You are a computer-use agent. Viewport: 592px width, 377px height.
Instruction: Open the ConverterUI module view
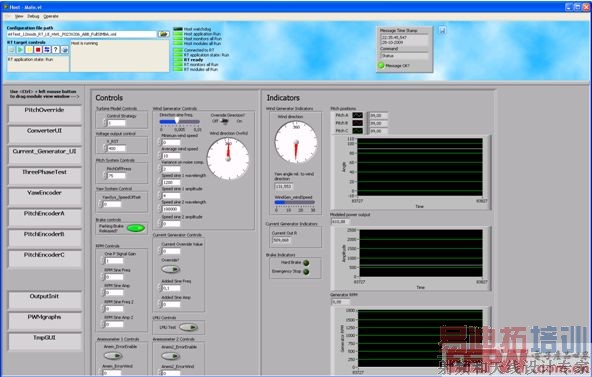click(x=45, y=134)
